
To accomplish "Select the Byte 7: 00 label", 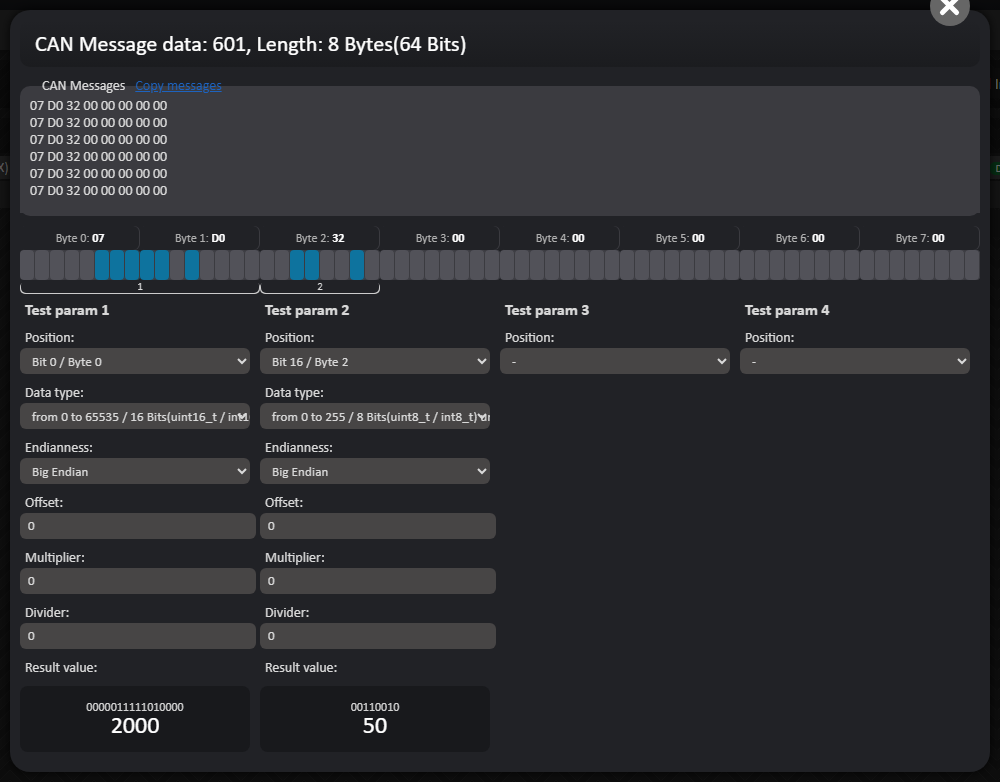I will 920,238.
